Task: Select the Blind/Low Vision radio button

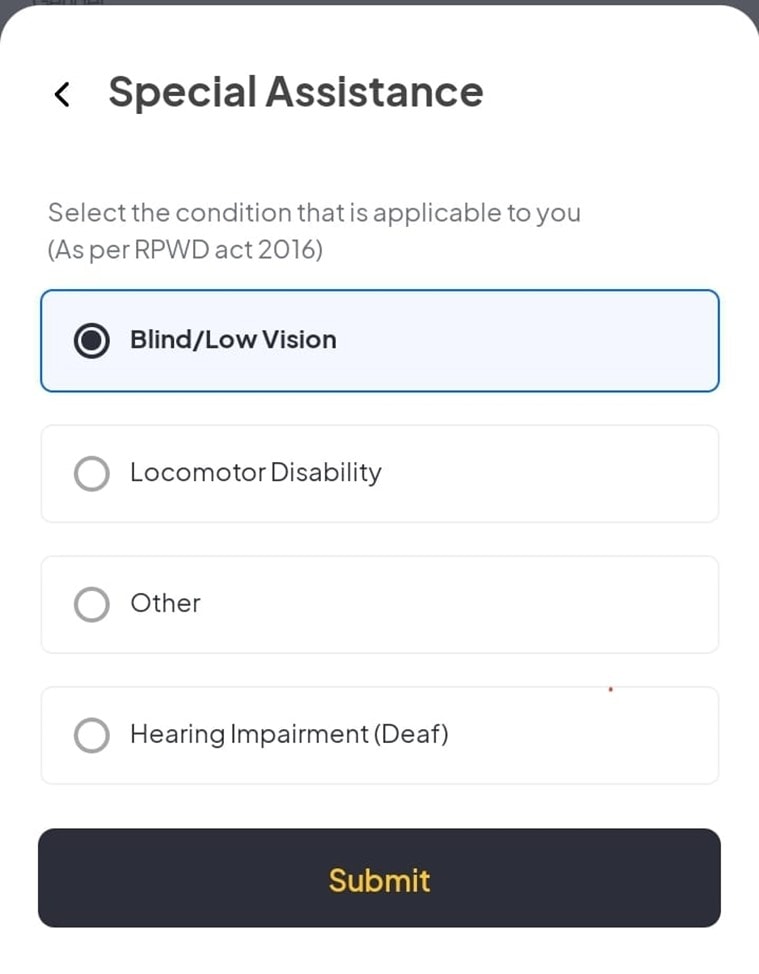Action: click(92, 341)
